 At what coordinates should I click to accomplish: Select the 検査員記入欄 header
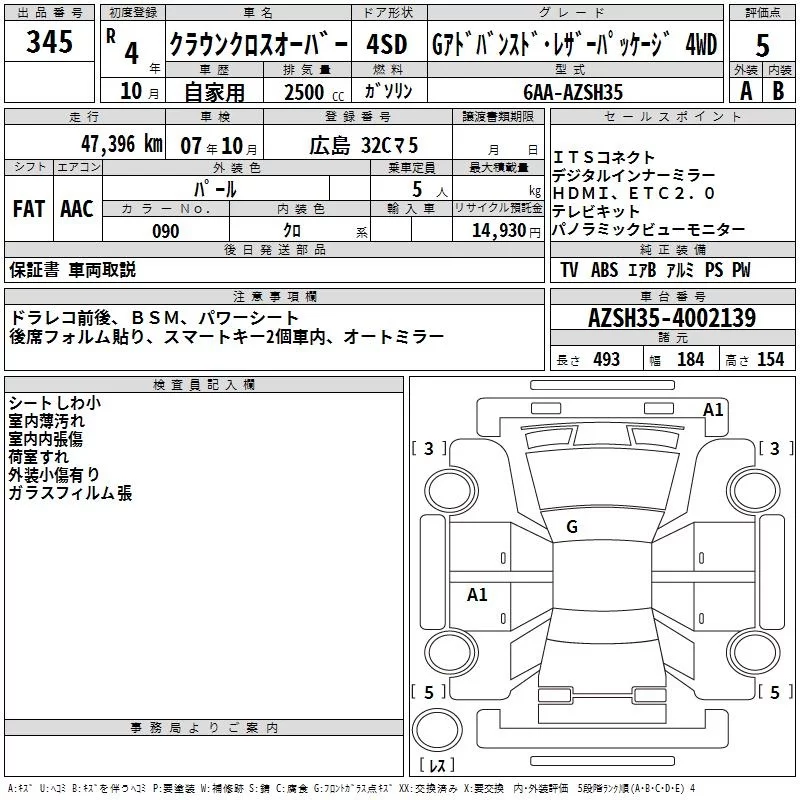204,384
